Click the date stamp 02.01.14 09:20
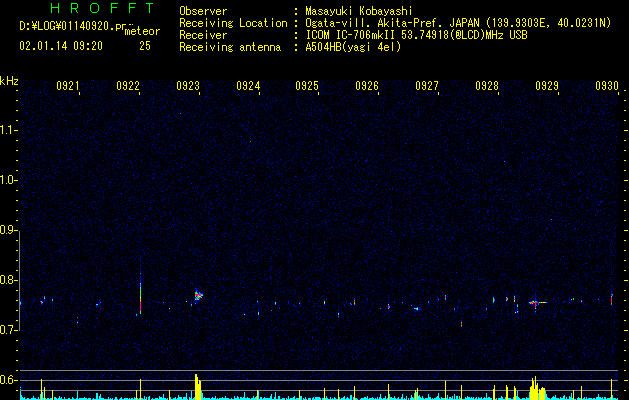Screen dimensions: 629x400 pyautogui.click(x=61, y=46)
